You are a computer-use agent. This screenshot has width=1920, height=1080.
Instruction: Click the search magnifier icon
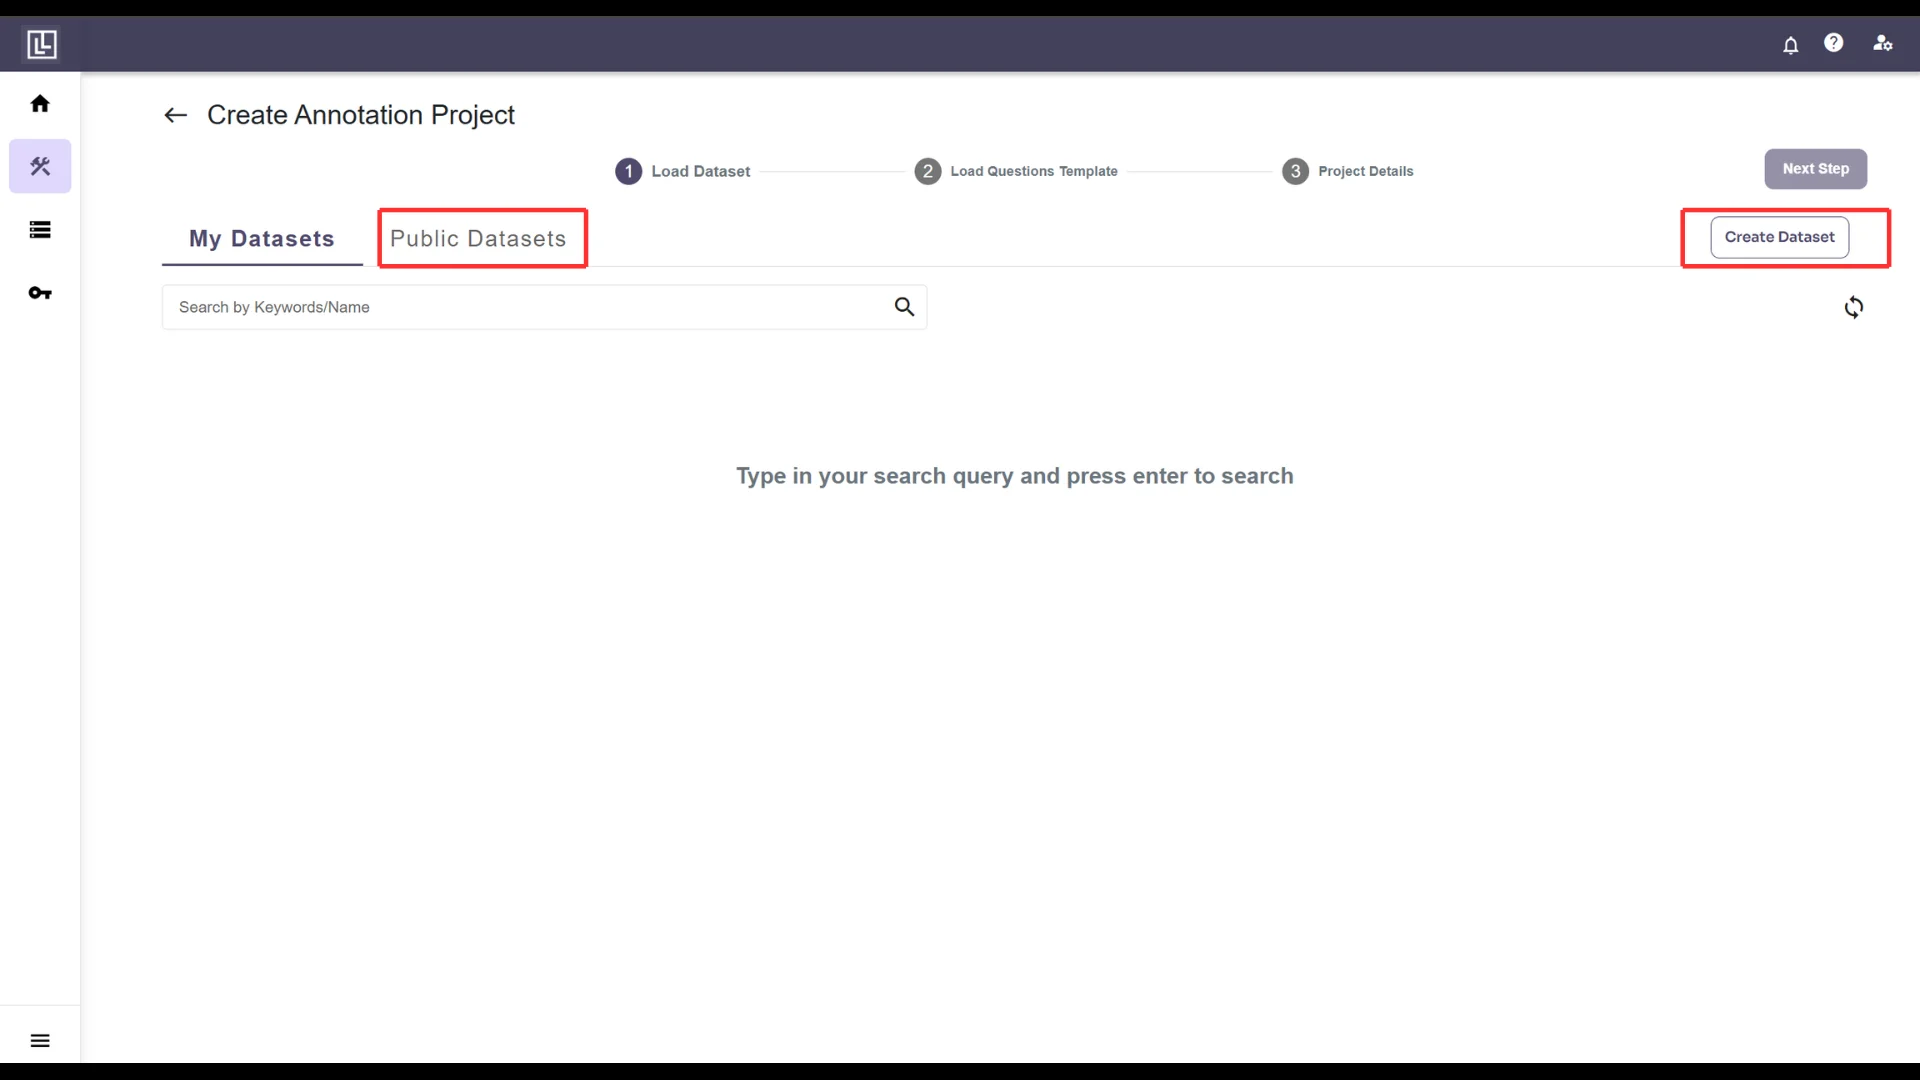pyautogui.click(x=904, y=307)
